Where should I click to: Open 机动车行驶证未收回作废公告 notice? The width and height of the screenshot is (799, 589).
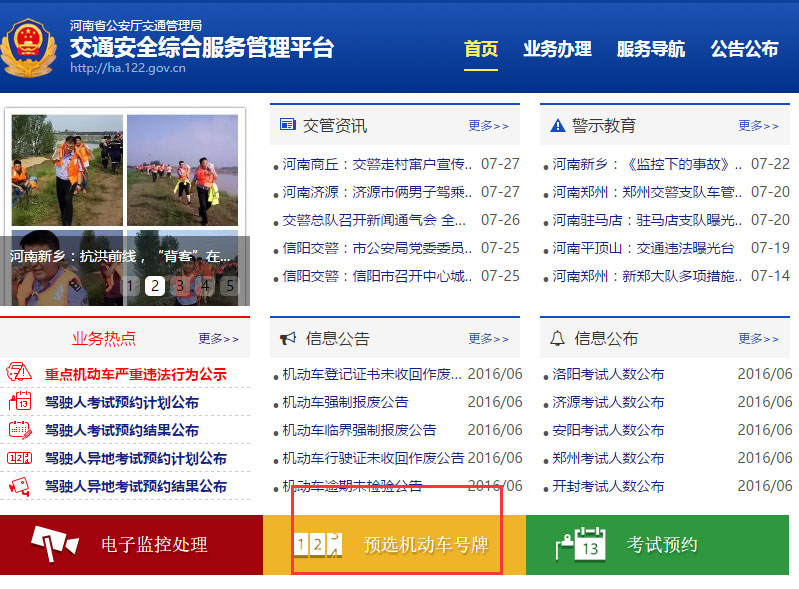click(373, 459)
